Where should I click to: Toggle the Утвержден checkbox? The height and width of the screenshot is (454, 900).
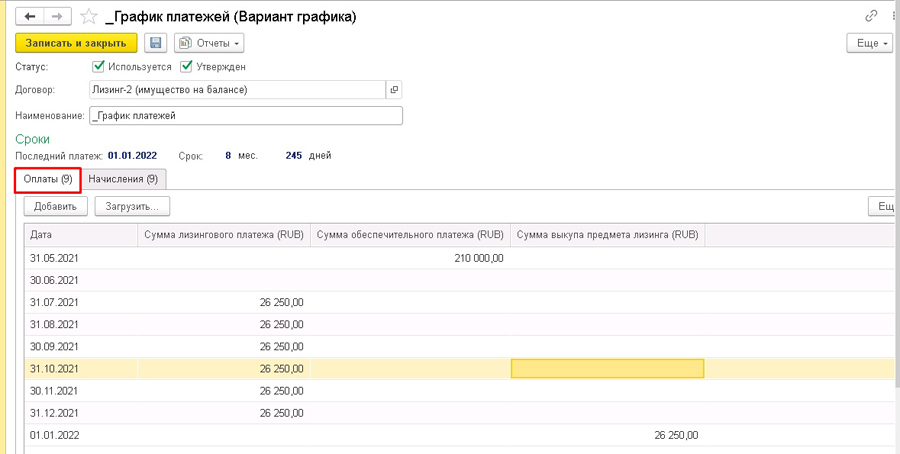(x=185, y=67)
